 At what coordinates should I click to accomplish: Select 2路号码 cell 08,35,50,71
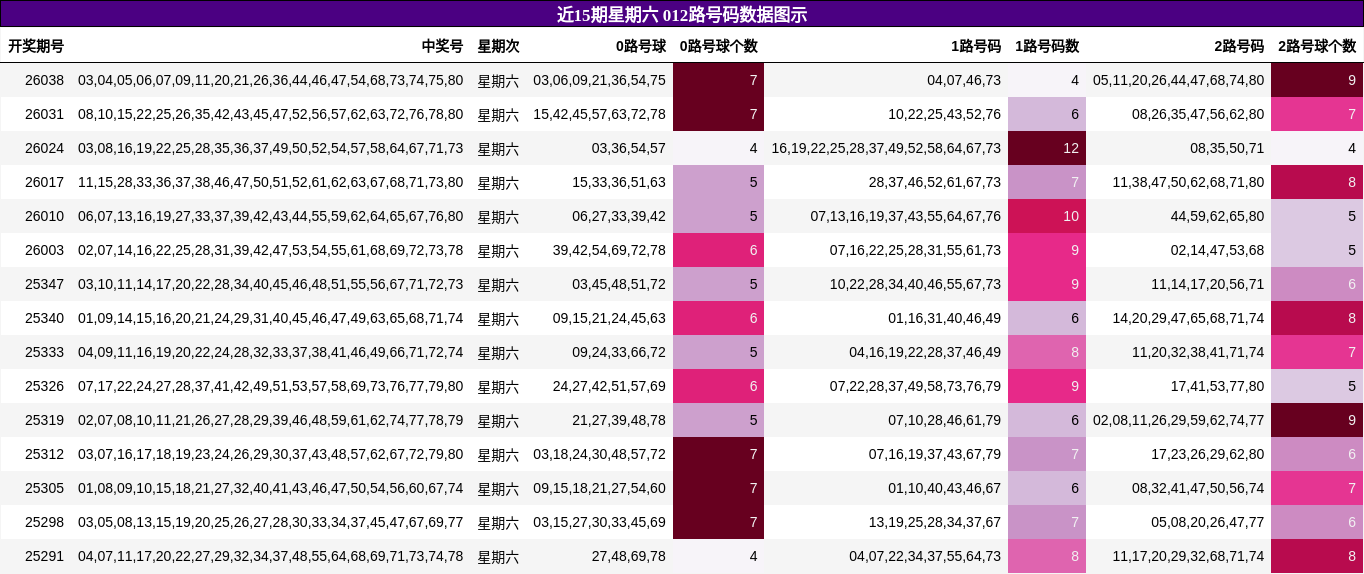[1226, 148]
